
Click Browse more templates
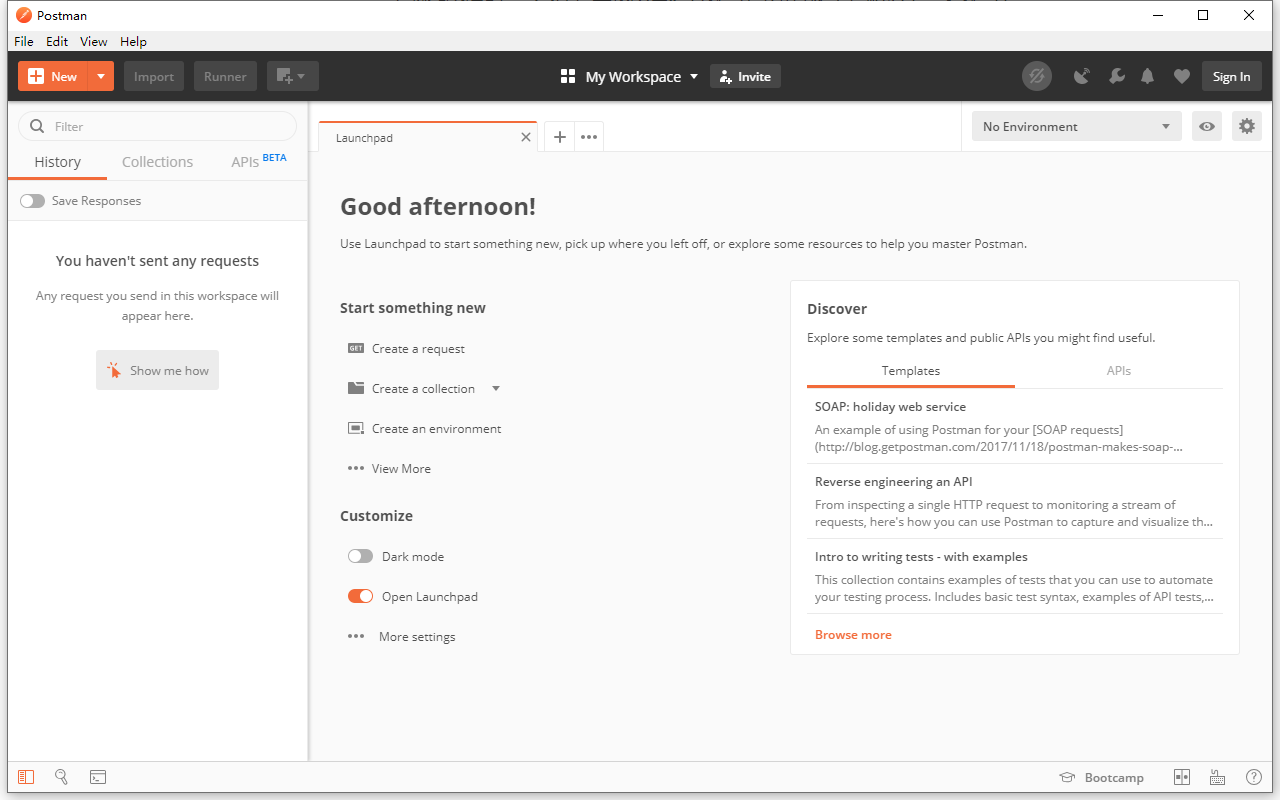(x=853, y=634)
